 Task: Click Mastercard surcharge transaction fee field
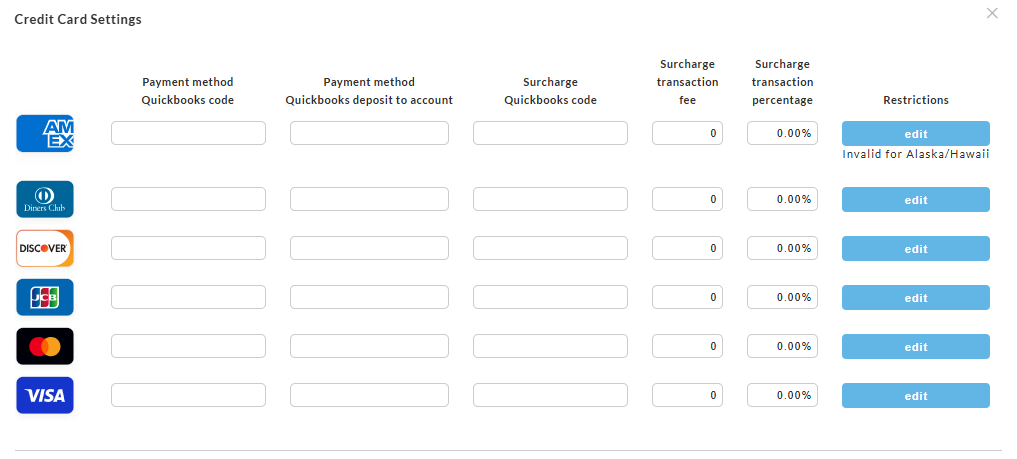688,346
